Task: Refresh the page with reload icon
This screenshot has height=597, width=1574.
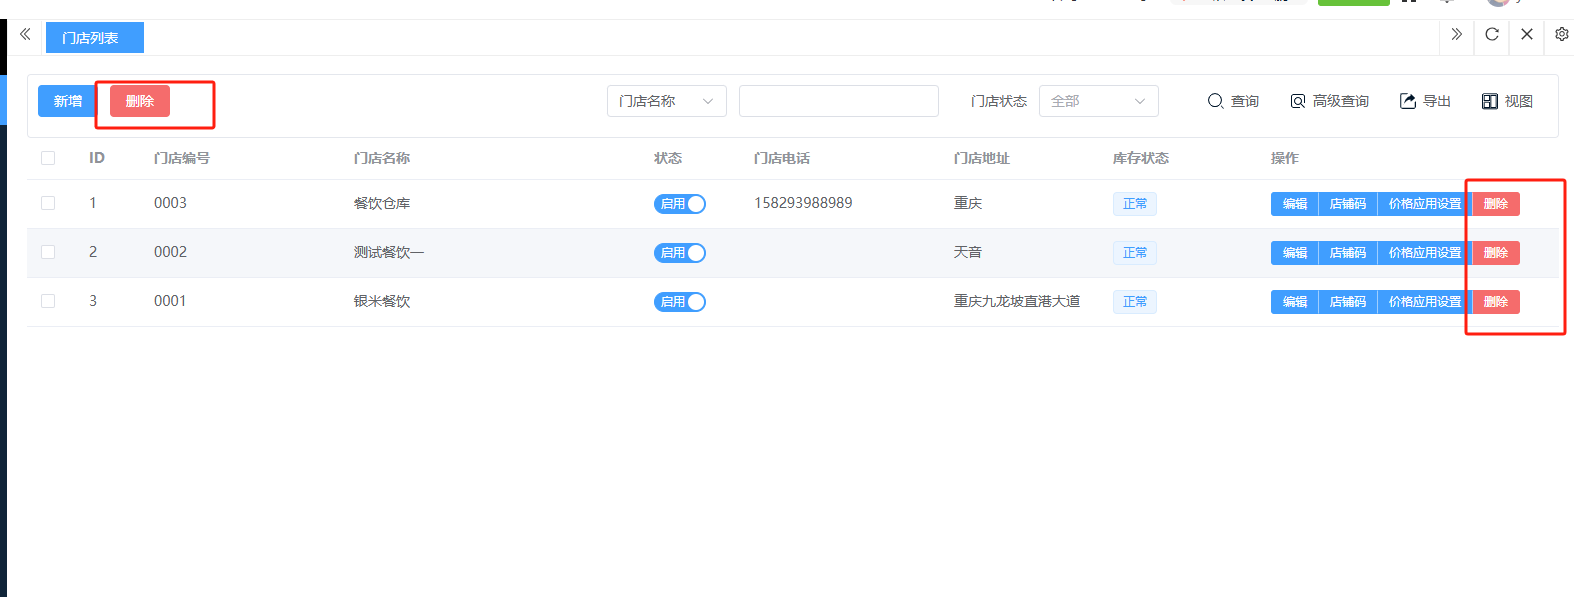Action: click(x=1491, y=35)
